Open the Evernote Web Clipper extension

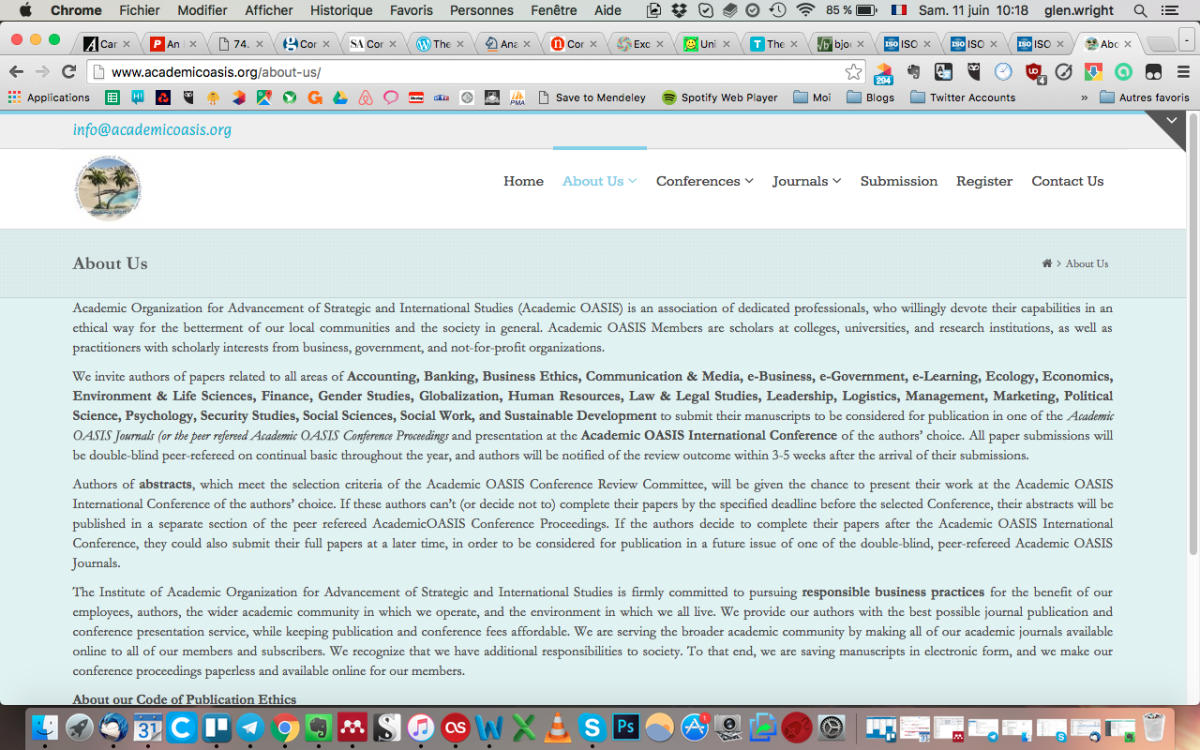click(x=913, y=72)
